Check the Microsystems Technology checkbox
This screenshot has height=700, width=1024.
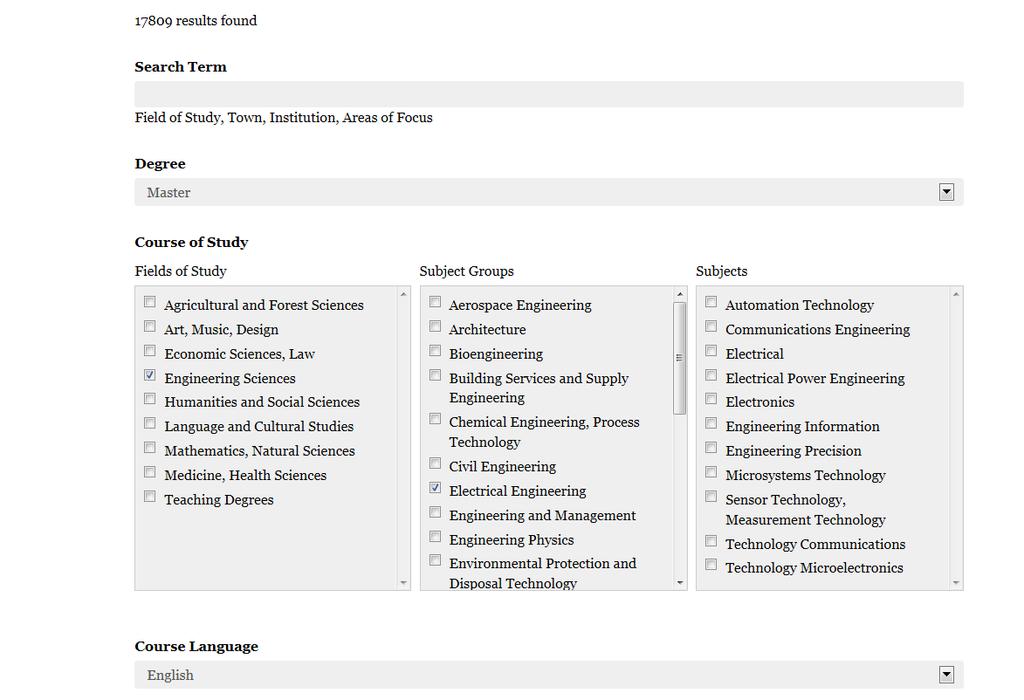(x=711, y=471)
